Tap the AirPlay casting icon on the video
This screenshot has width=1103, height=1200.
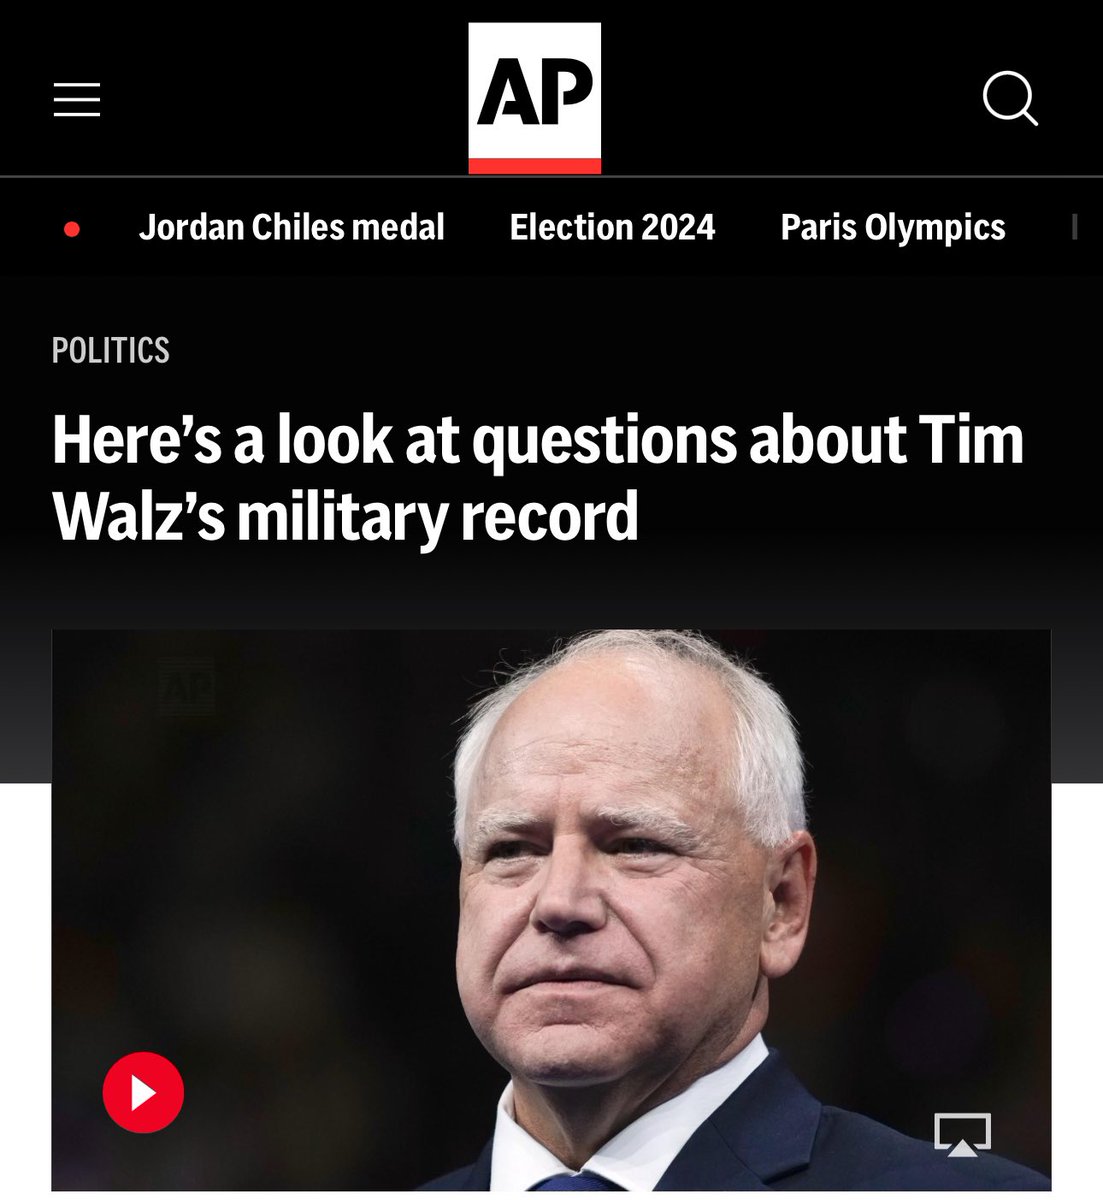pos(963,1135)
